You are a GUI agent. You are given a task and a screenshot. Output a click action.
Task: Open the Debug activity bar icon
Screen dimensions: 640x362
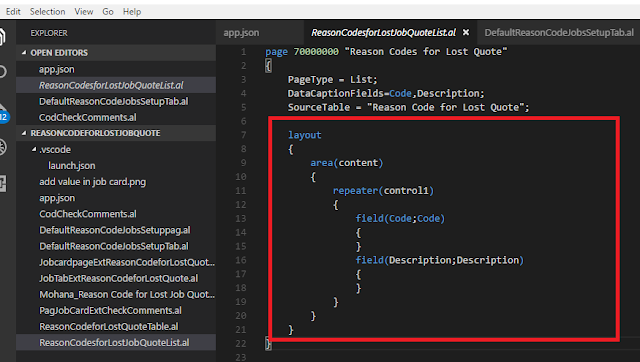click(3, 147)
